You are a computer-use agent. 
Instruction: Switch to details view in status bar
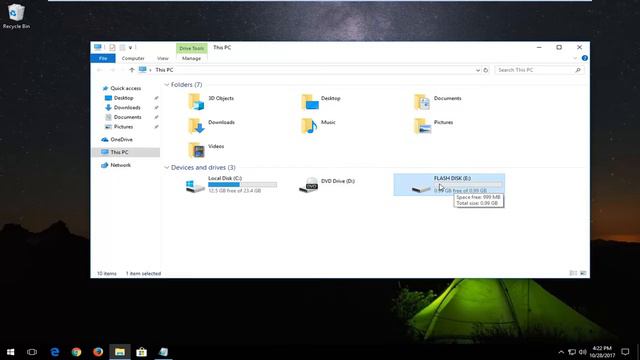click(x=573, y=273)
